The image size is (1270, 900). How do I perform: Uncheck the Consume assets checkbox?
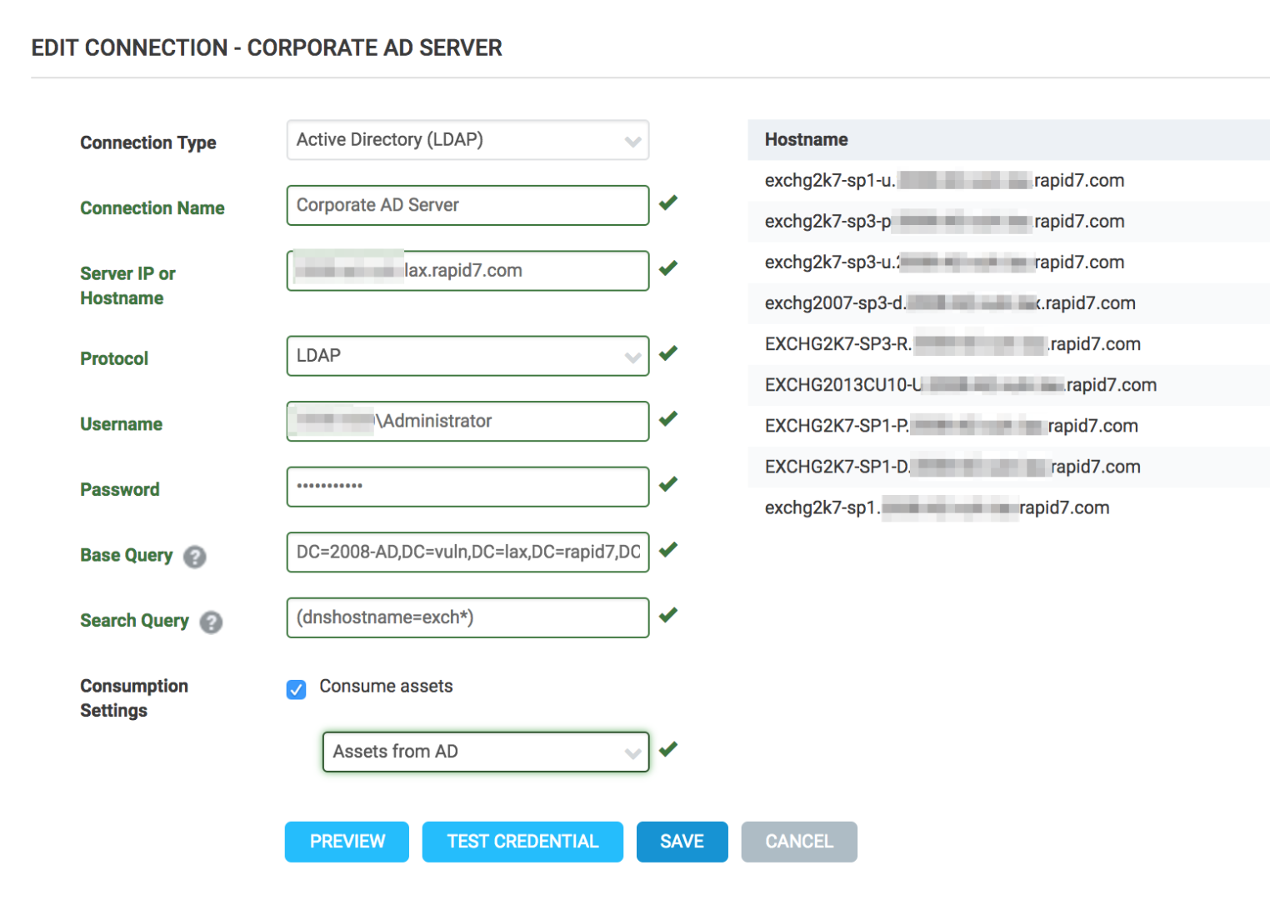tap(296, 689)
